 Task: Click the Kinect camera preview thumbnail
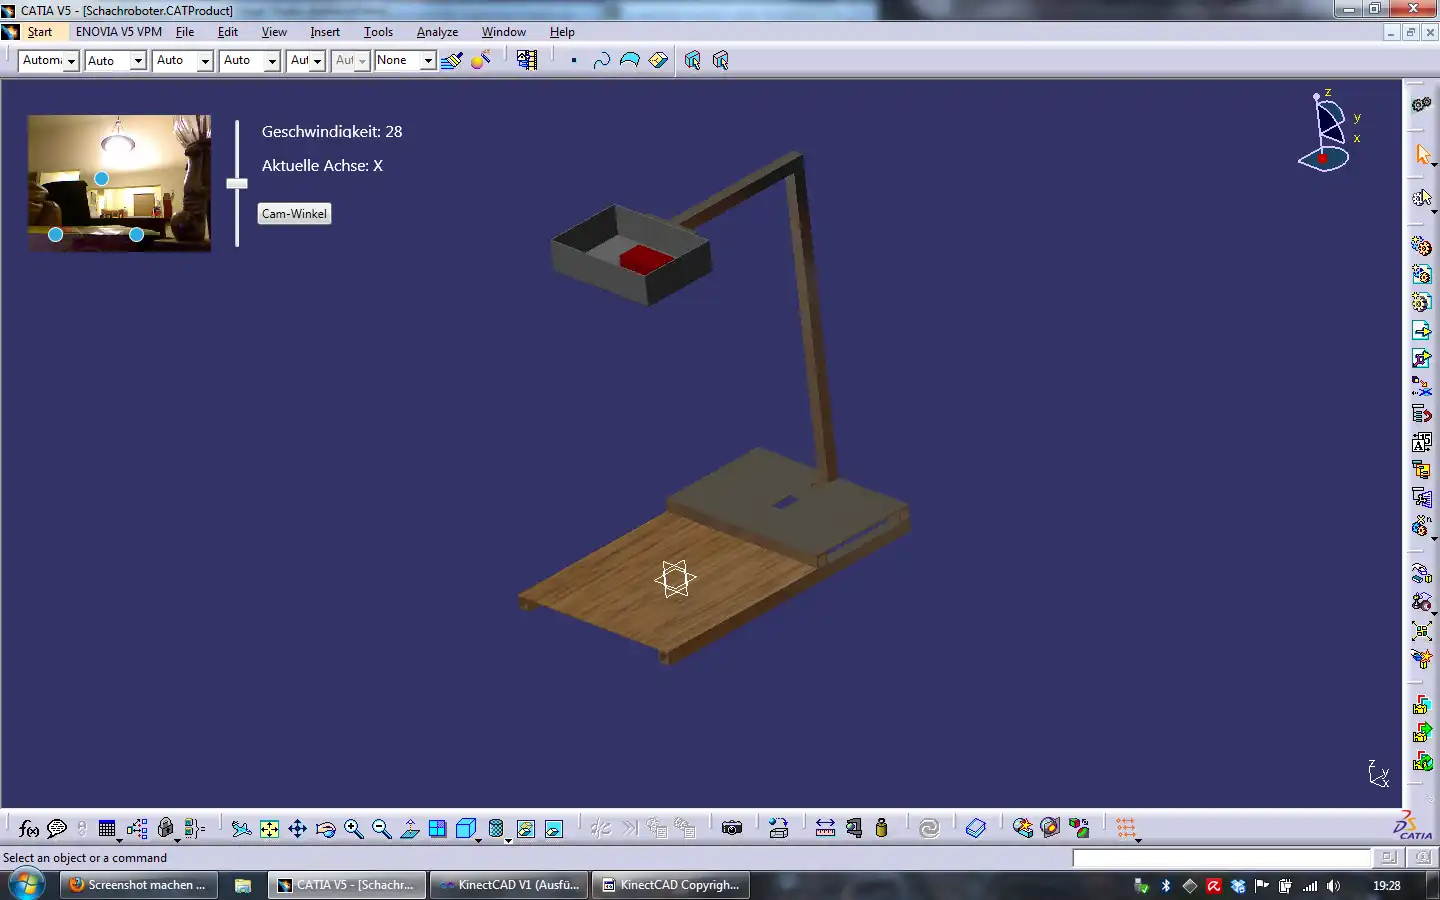coord(119,183)
